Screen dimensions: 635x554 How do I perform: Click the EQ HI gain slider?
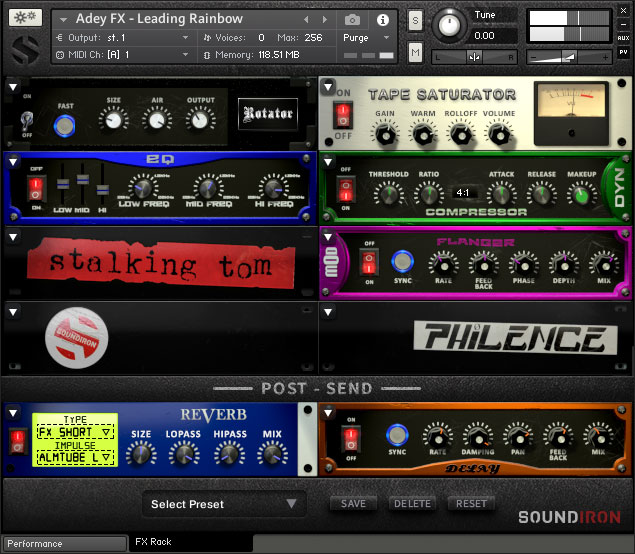102,189
